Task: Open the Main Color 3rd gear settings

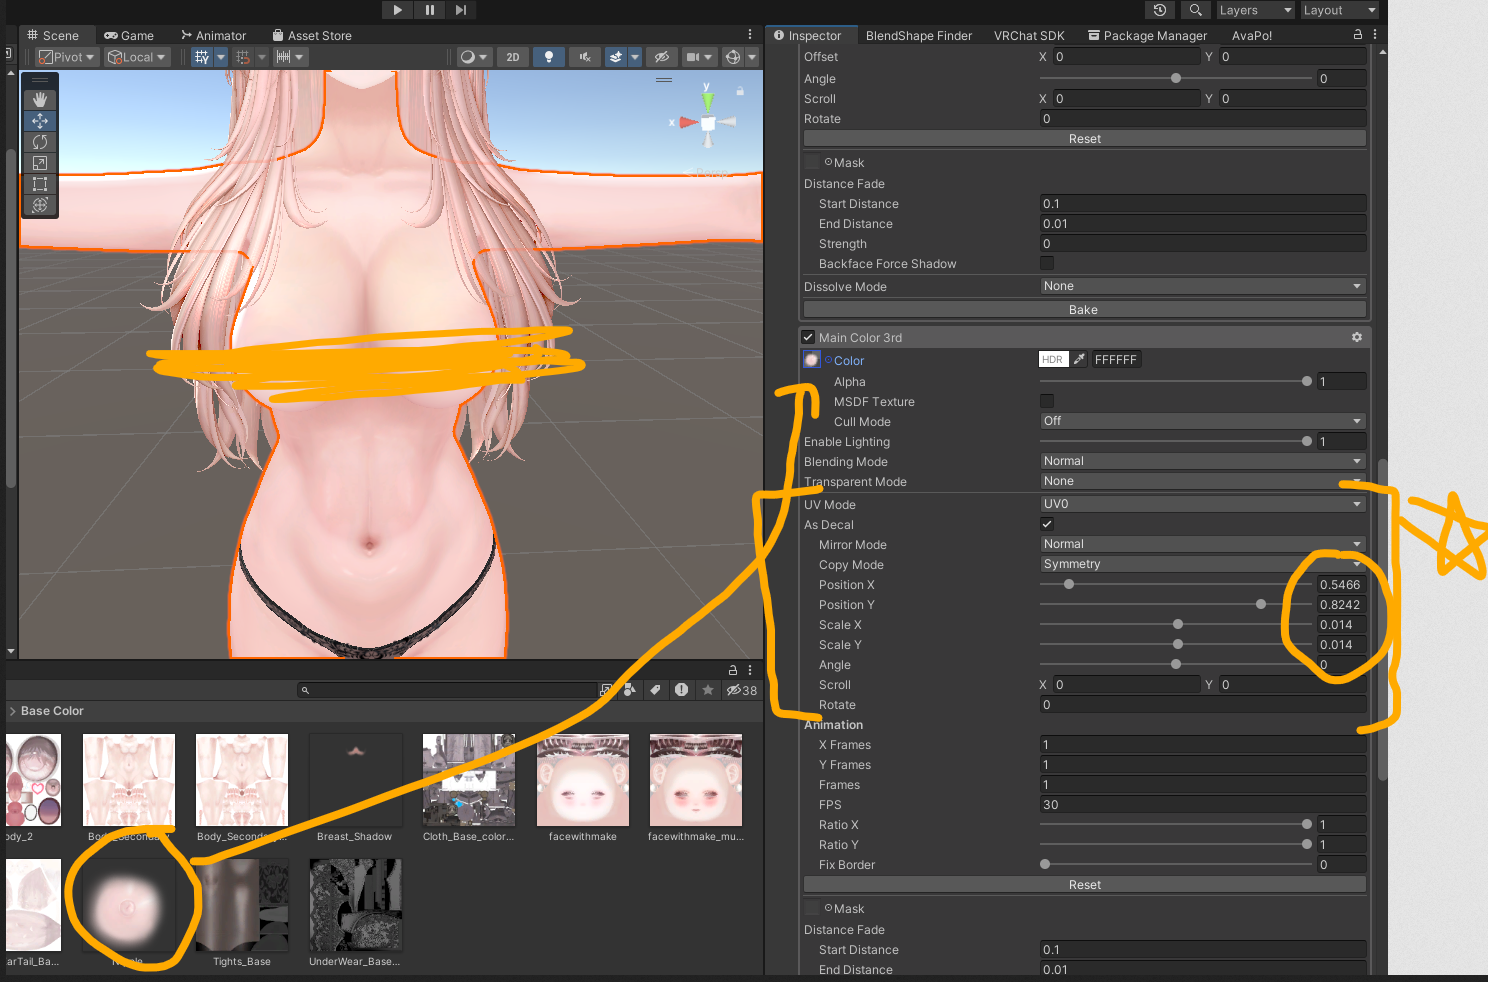Action: point(1357,337)
